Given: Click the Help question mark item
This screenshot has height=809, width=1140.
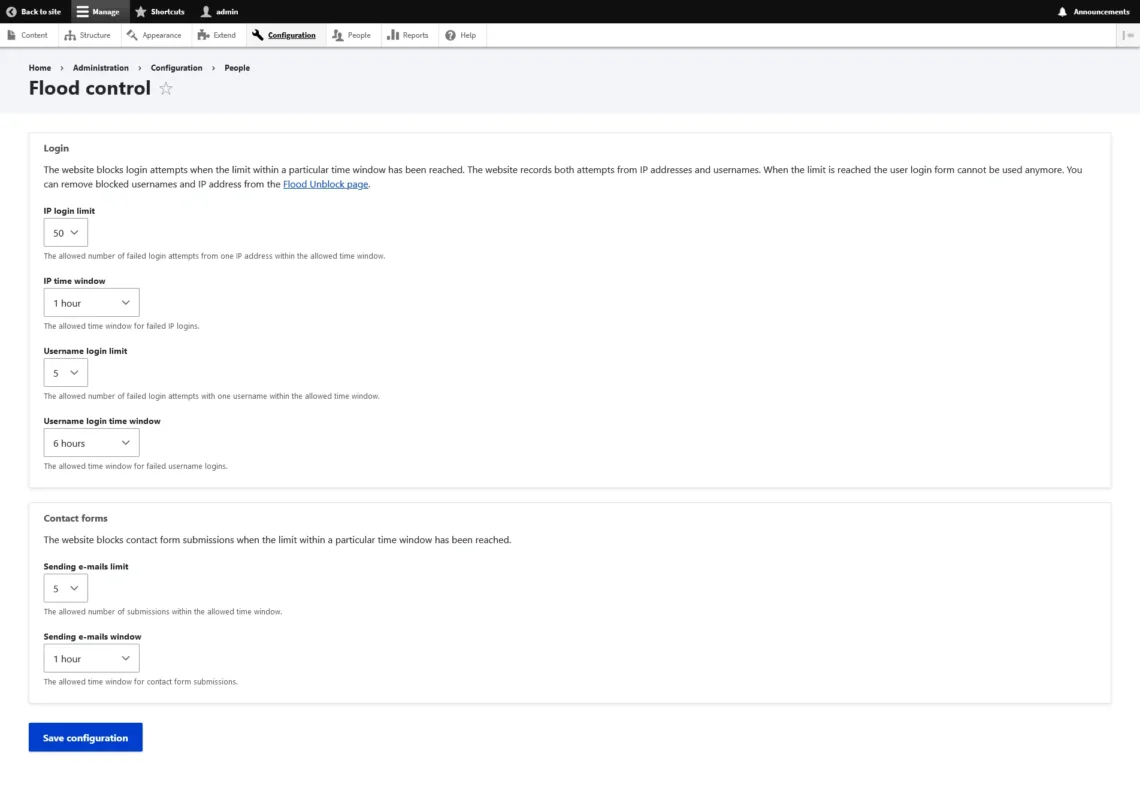Looking at the screenshot, I should 460,35.
